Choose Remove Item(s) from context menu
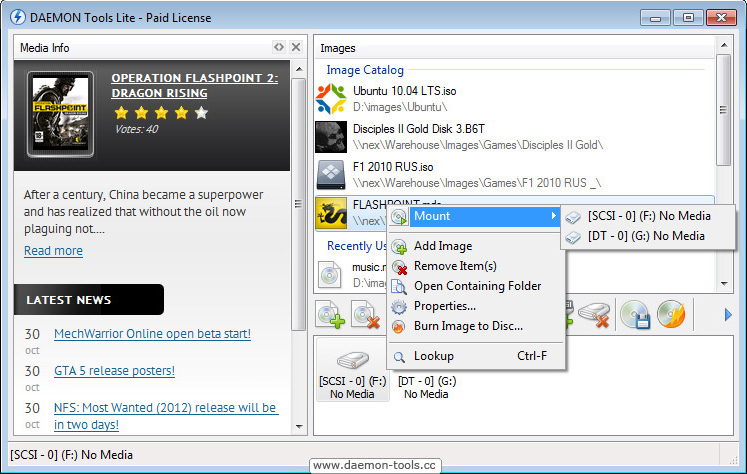The height and width of the screenshot is (474, 747). pos(475,266)
